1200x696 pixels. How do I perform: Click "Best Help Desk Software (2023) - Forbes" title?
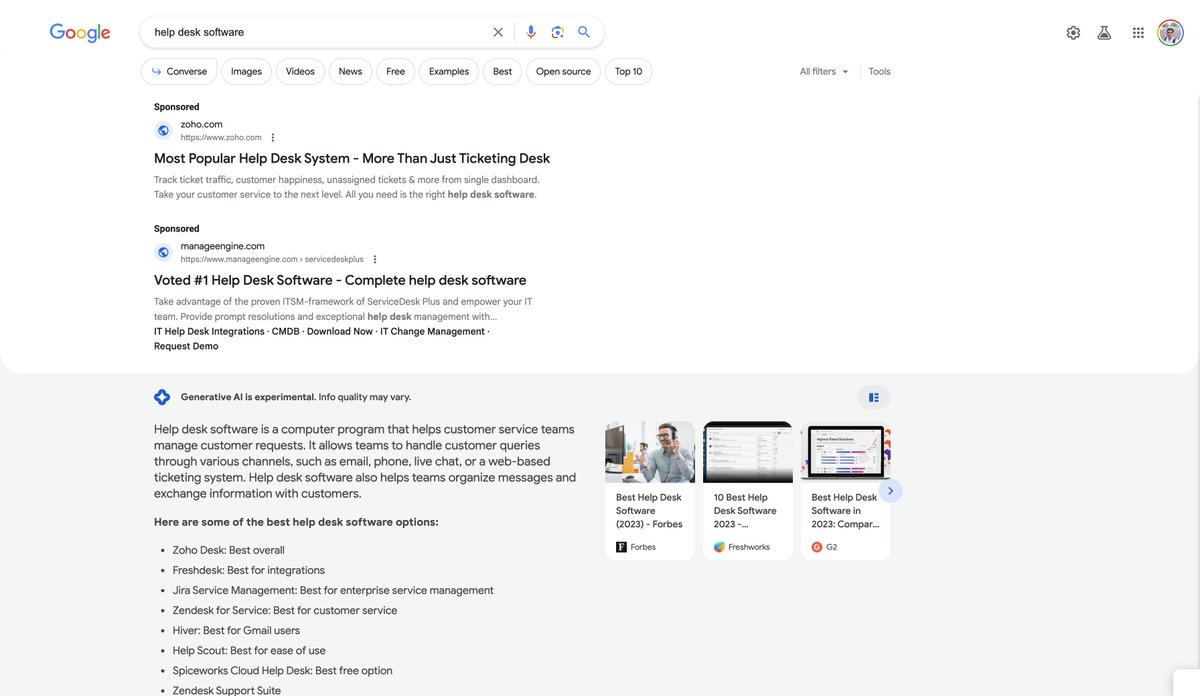click(x=649, y=510)
